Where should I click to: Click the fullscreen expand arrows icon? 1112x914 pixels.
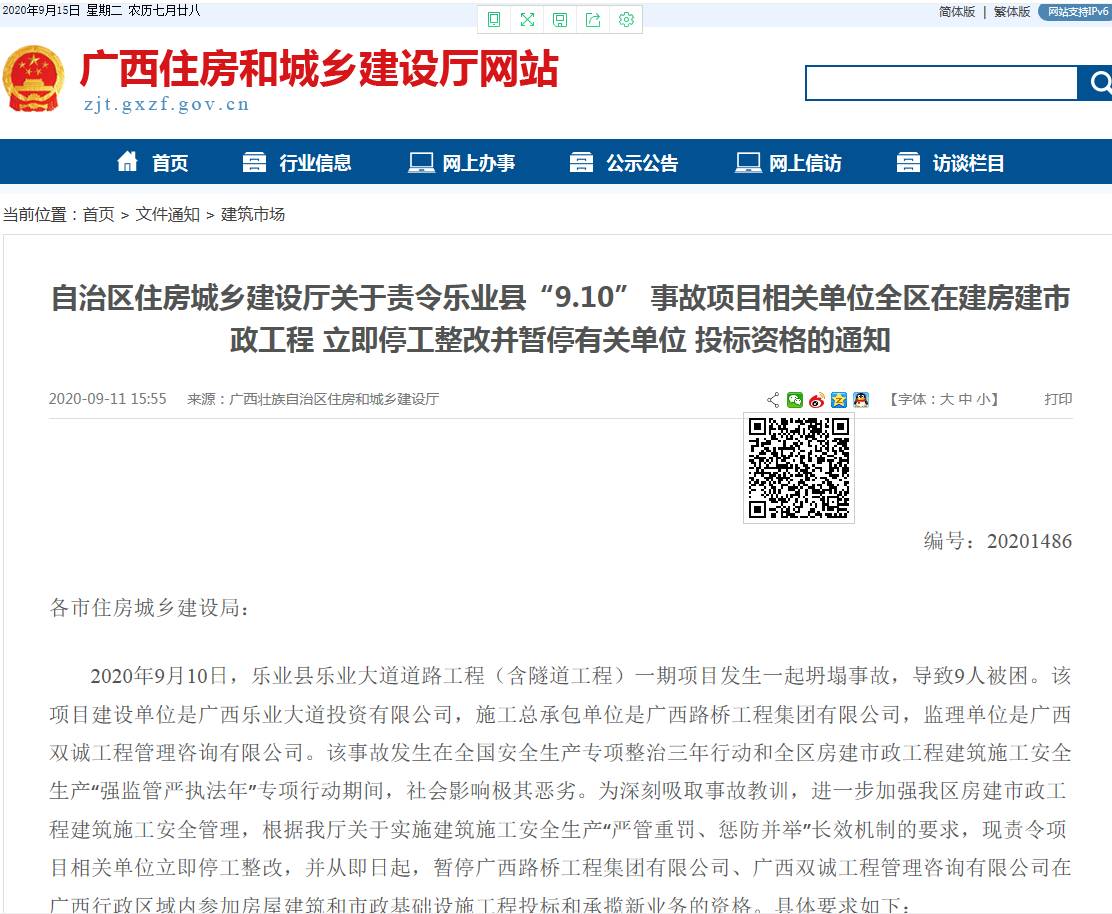click(527, 20)
